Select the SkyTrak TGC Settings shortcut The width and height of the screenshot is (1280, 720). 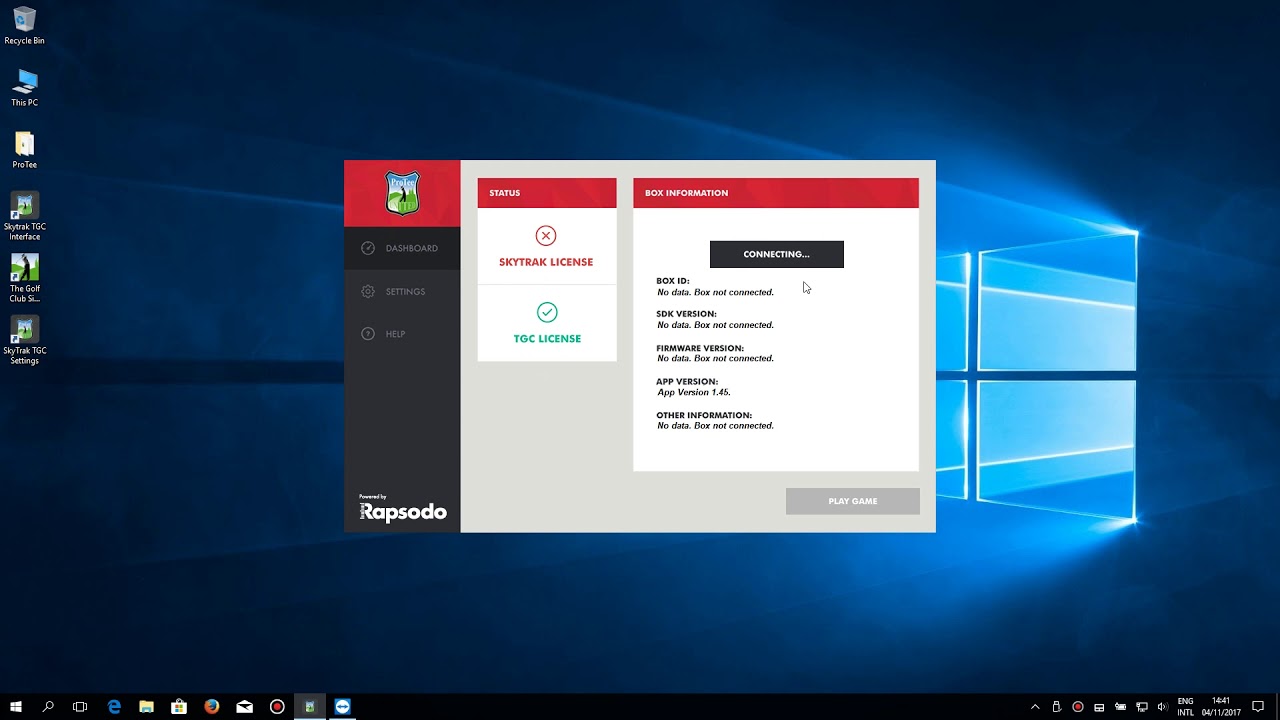click(25, 340)
